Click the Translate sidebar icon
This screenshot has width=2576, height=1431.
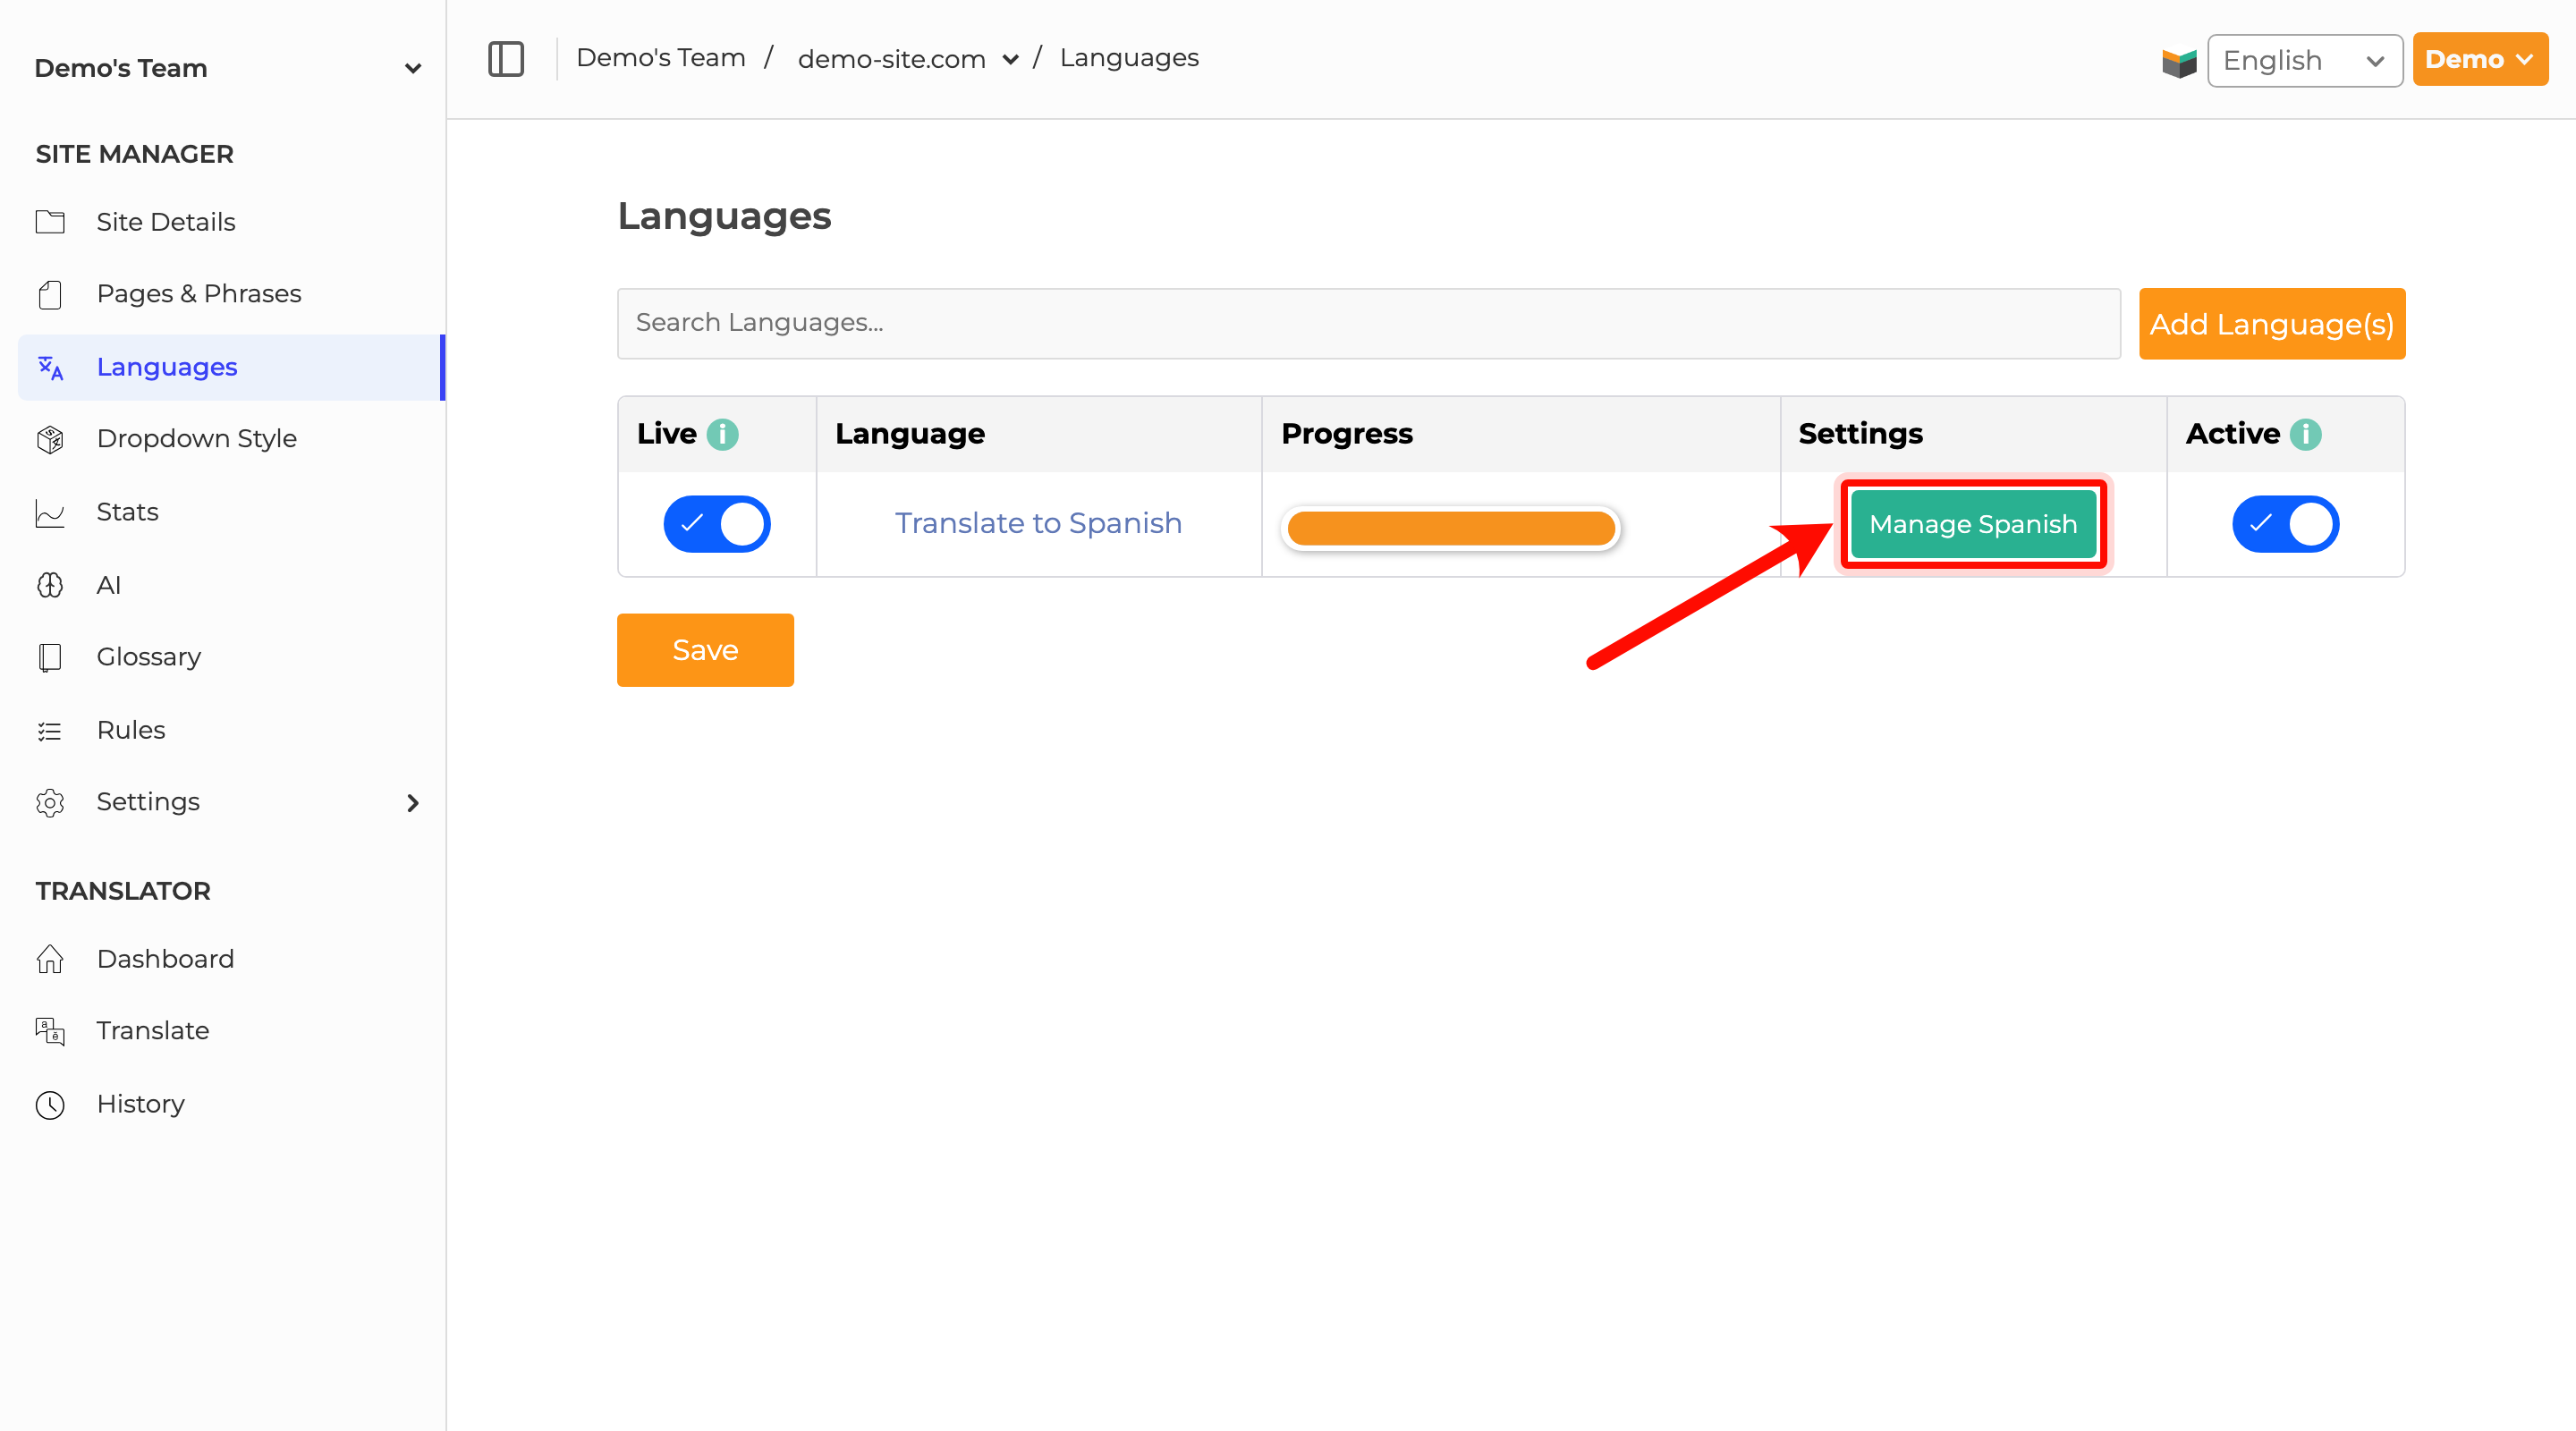tap(50, 1031)
